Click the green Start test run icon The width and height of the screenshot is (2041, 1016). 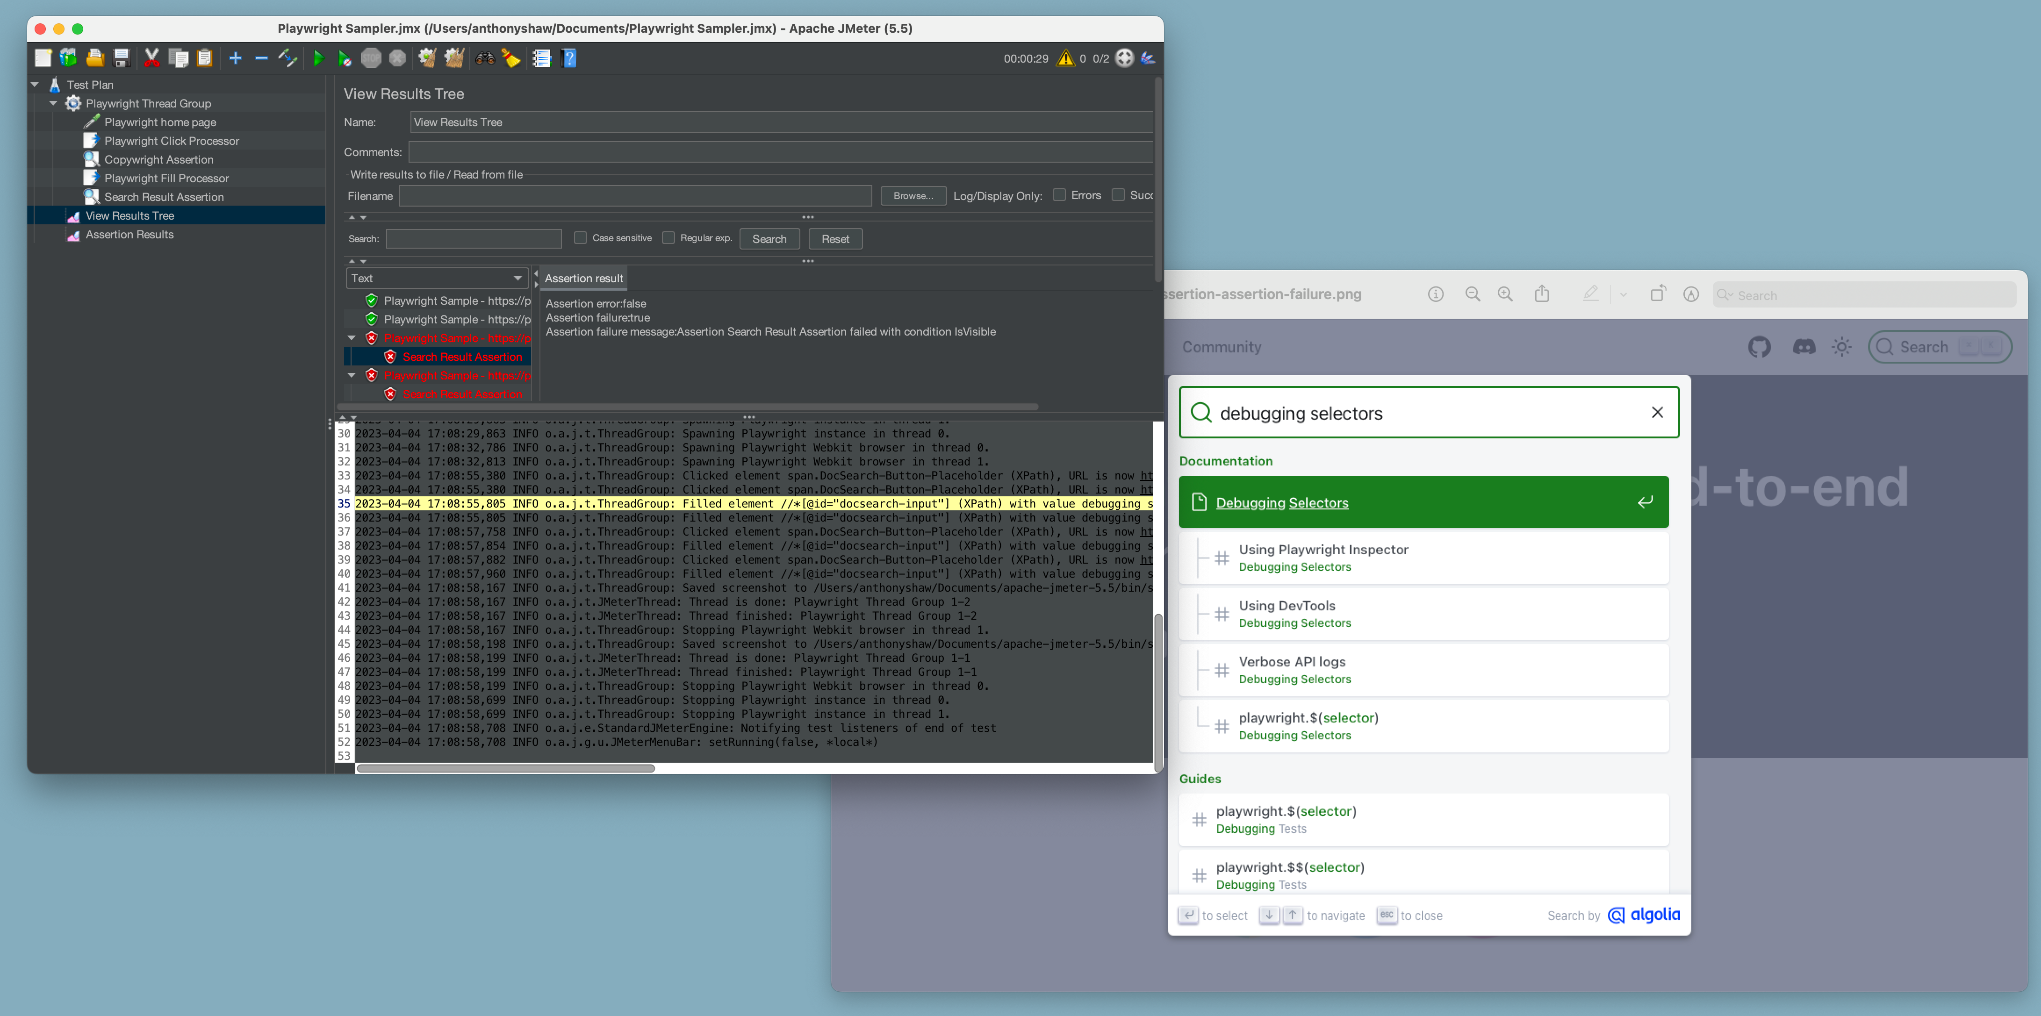pyautogui.click(x=318, y=59)
